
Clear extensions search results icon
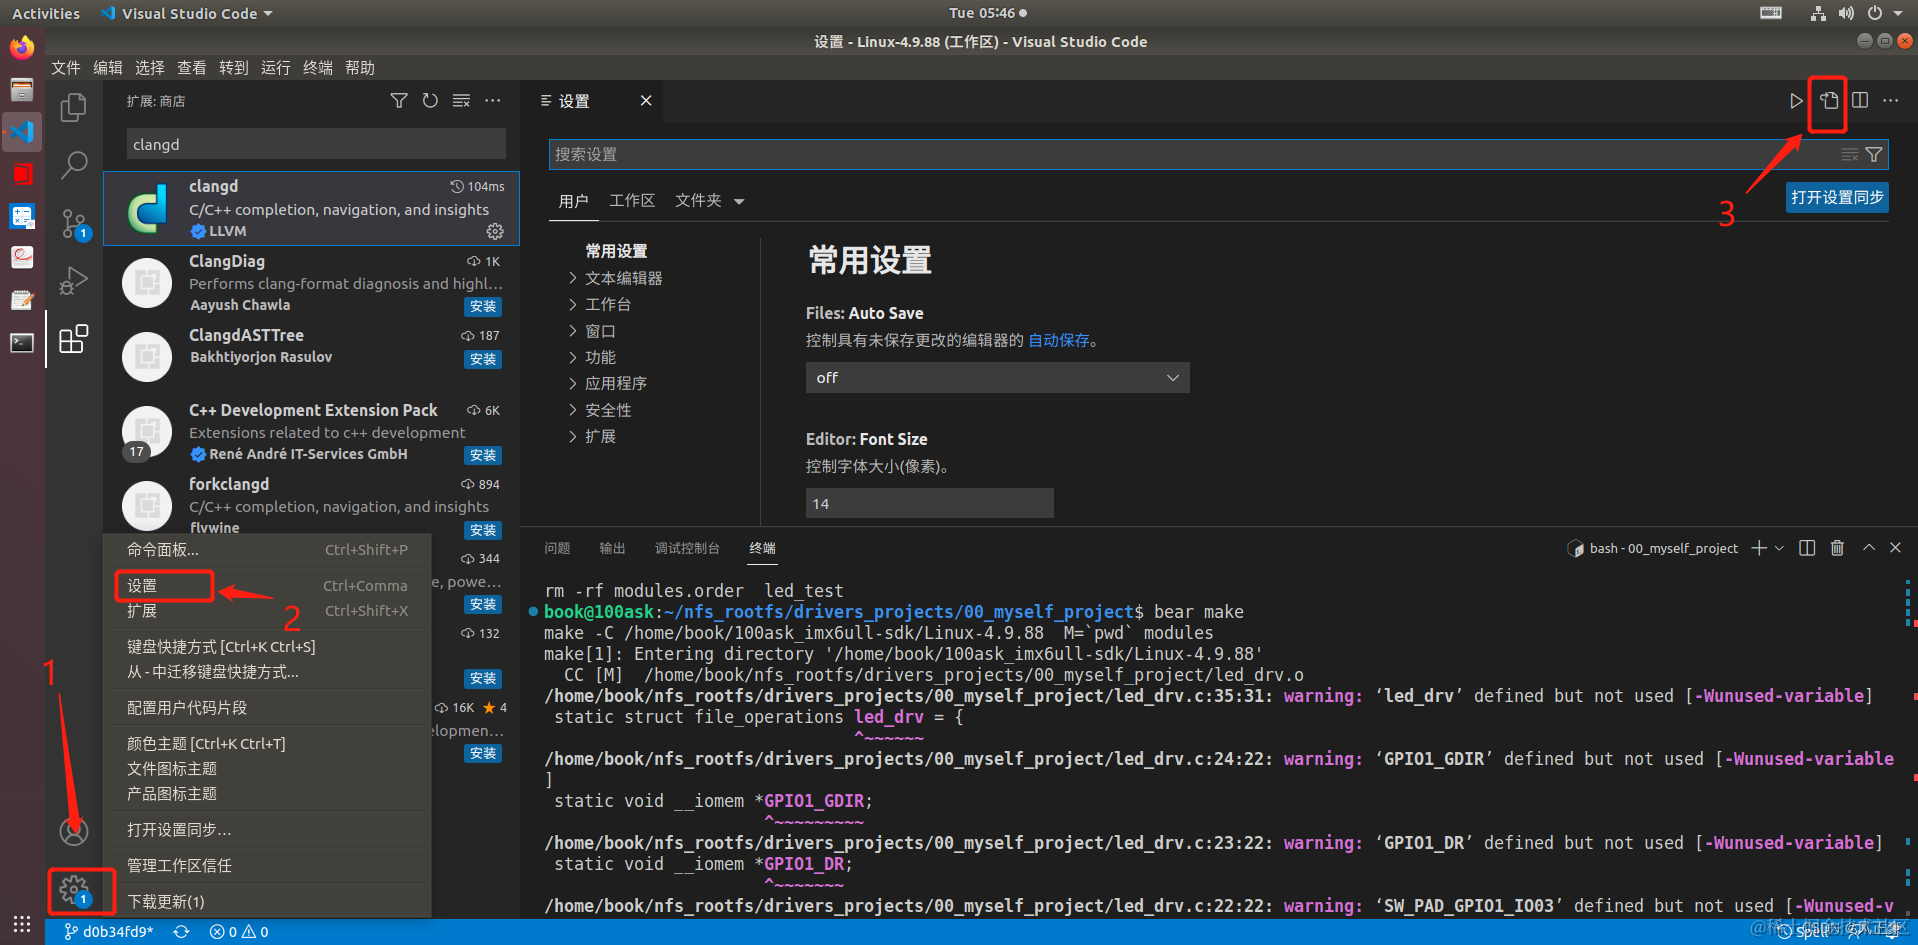[x=461, y=101]
